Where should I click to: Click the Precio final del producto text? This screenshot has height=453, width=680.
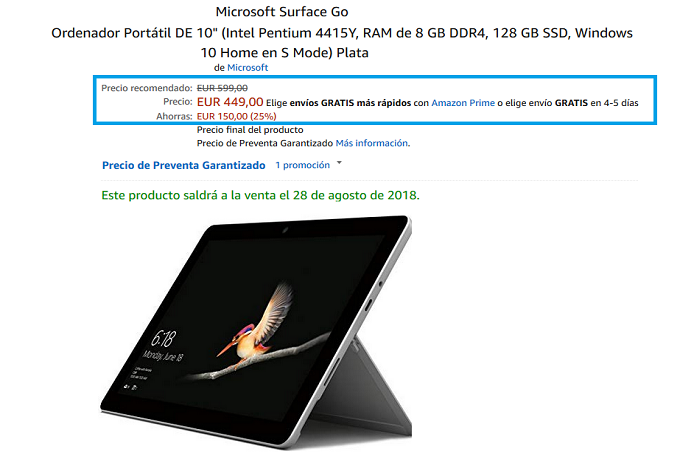250,130
